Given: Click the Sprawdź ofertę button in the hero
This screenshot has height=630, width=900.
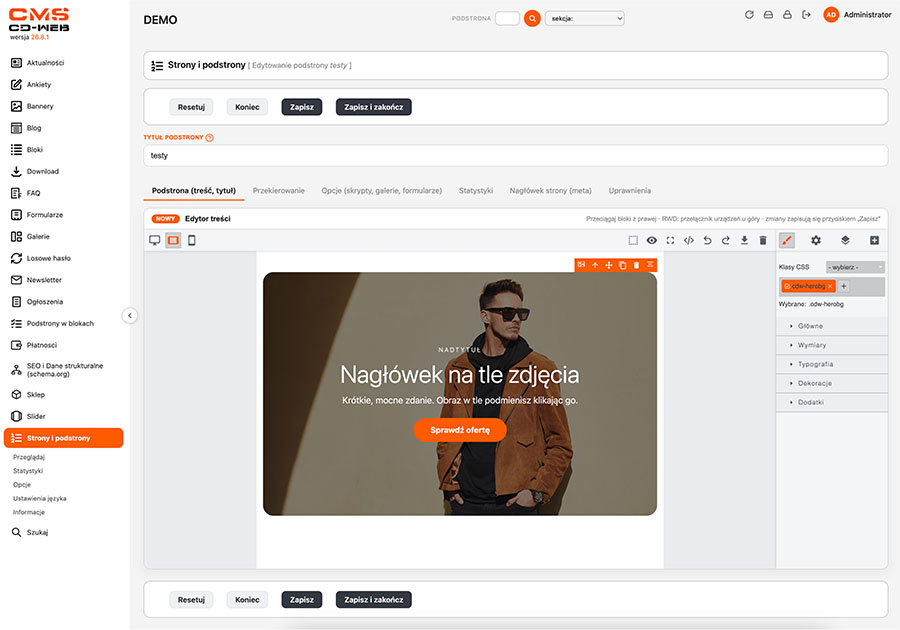Looking at the screenshot, I should point(460,430).
